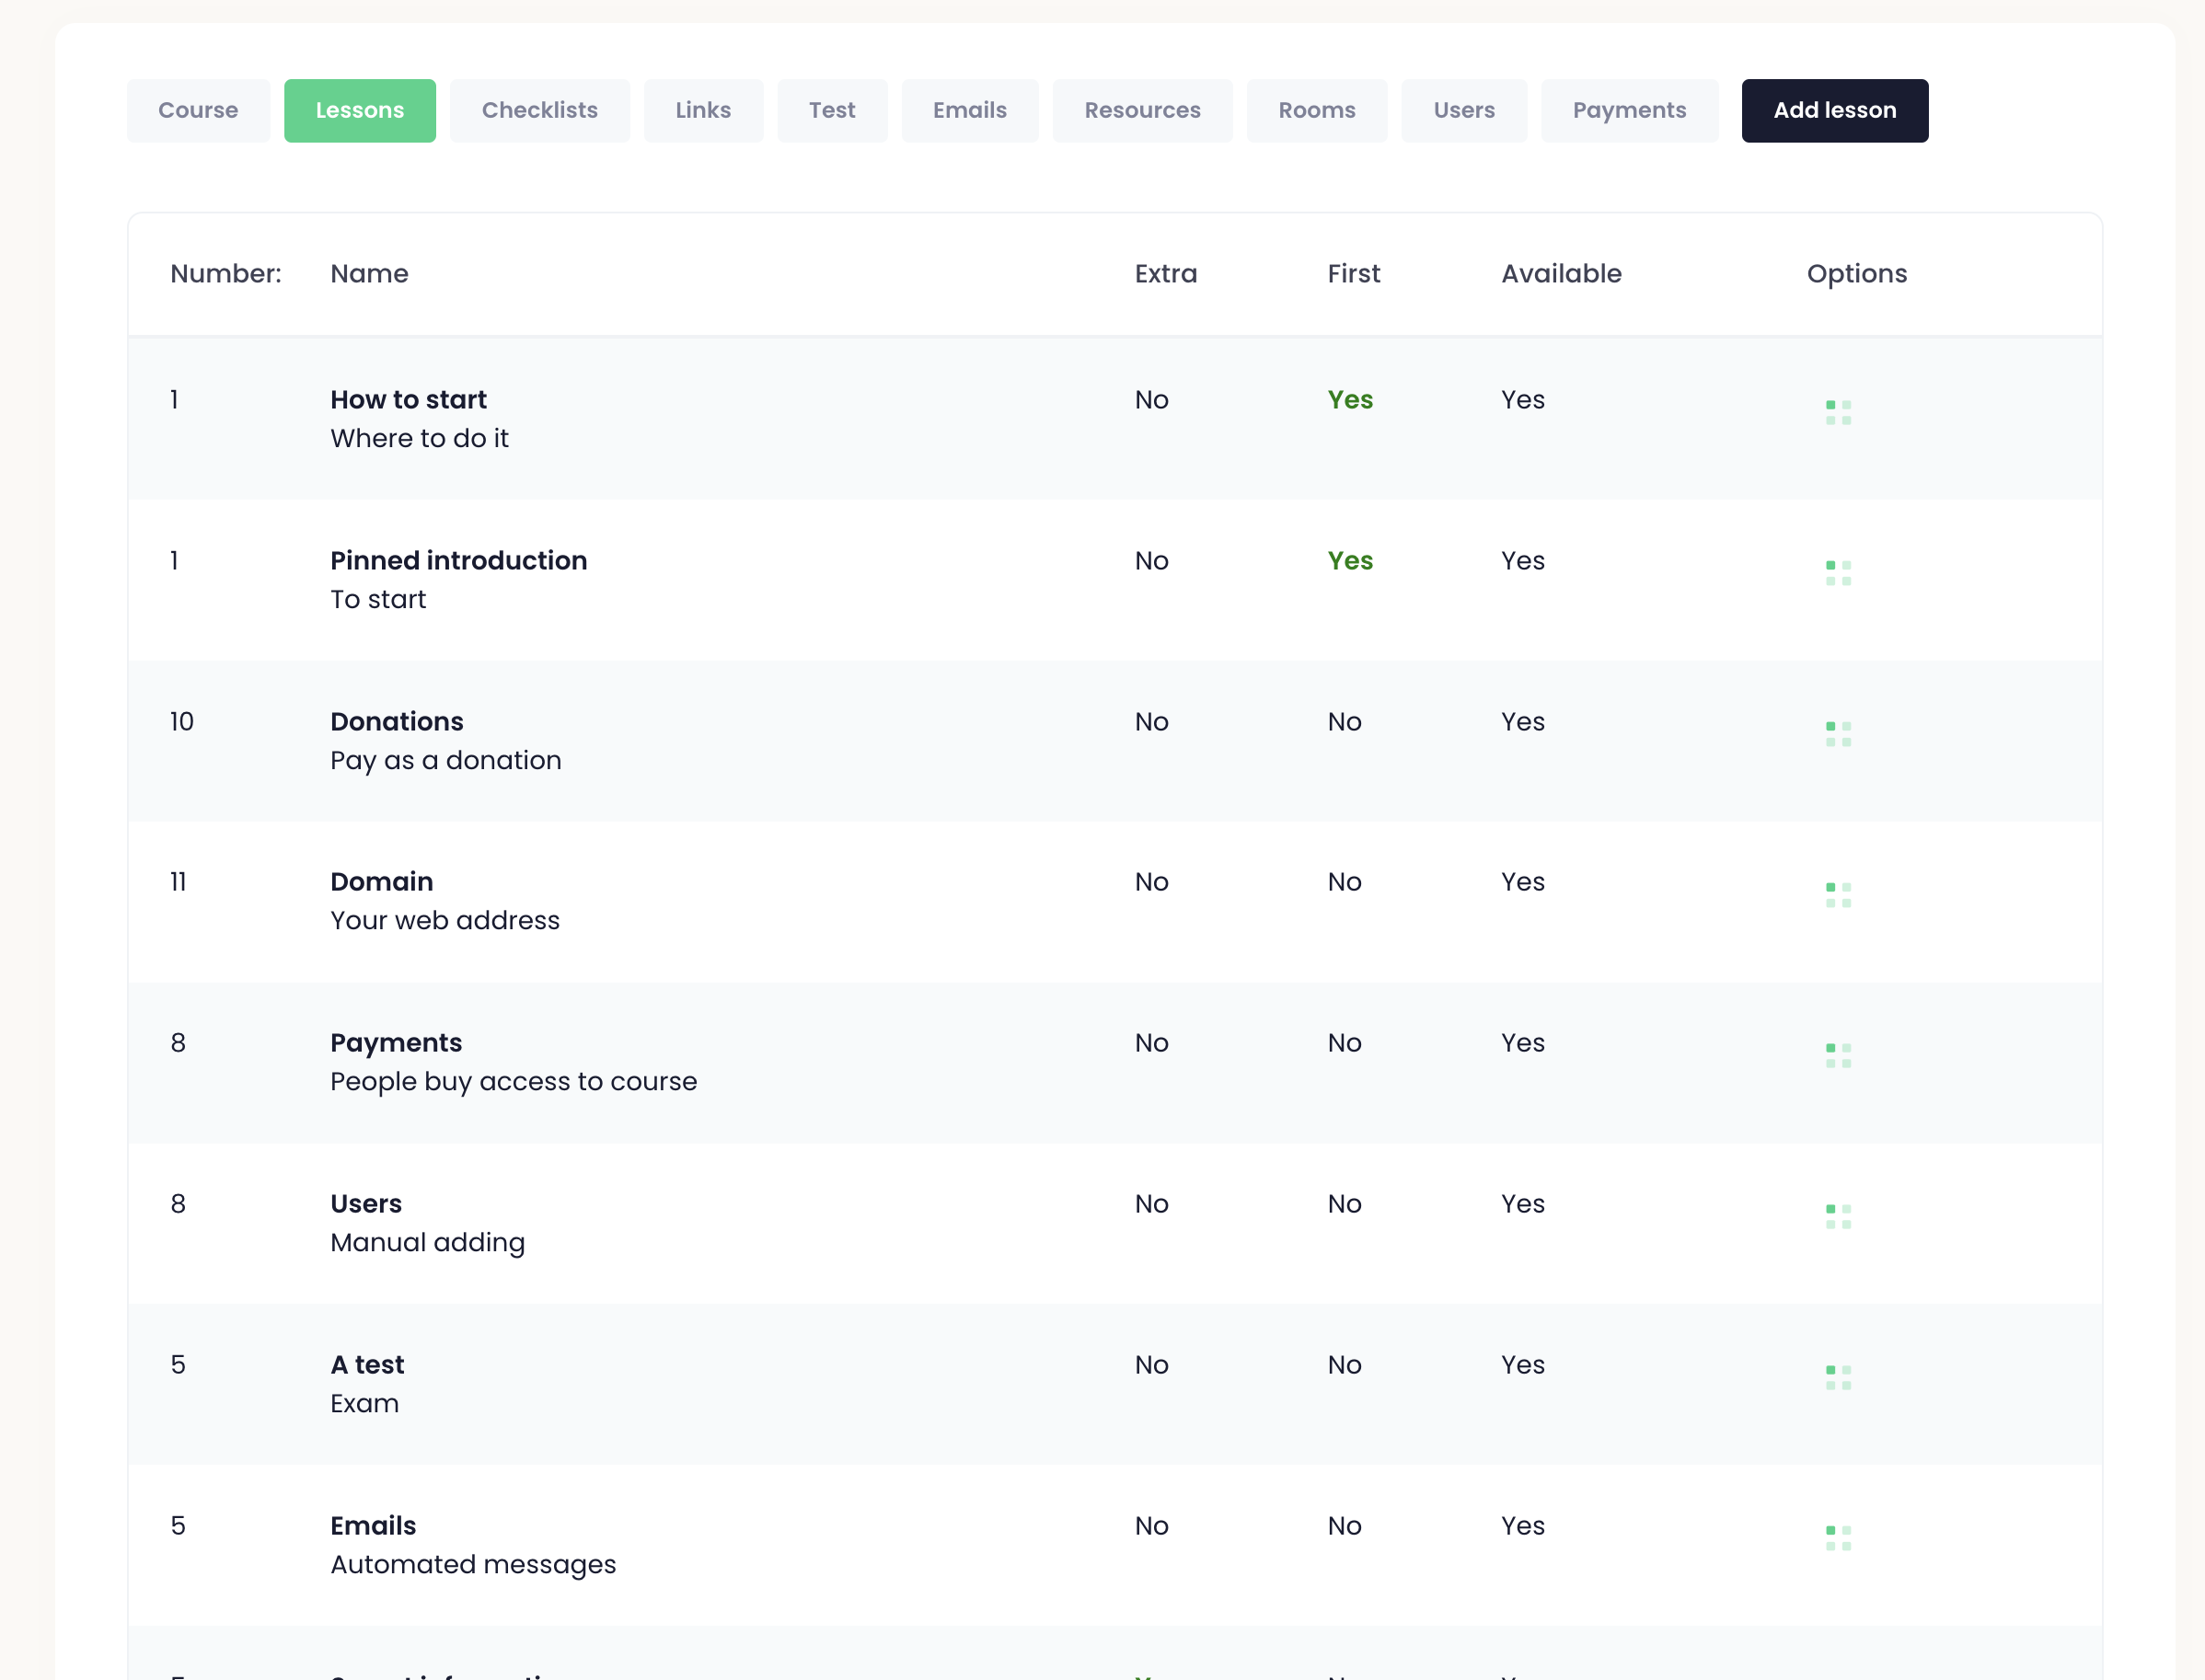Viewport: 2205px width, 1680px height.
Task: Click green Yes in How to start row
Action: tap(1349, 399)
